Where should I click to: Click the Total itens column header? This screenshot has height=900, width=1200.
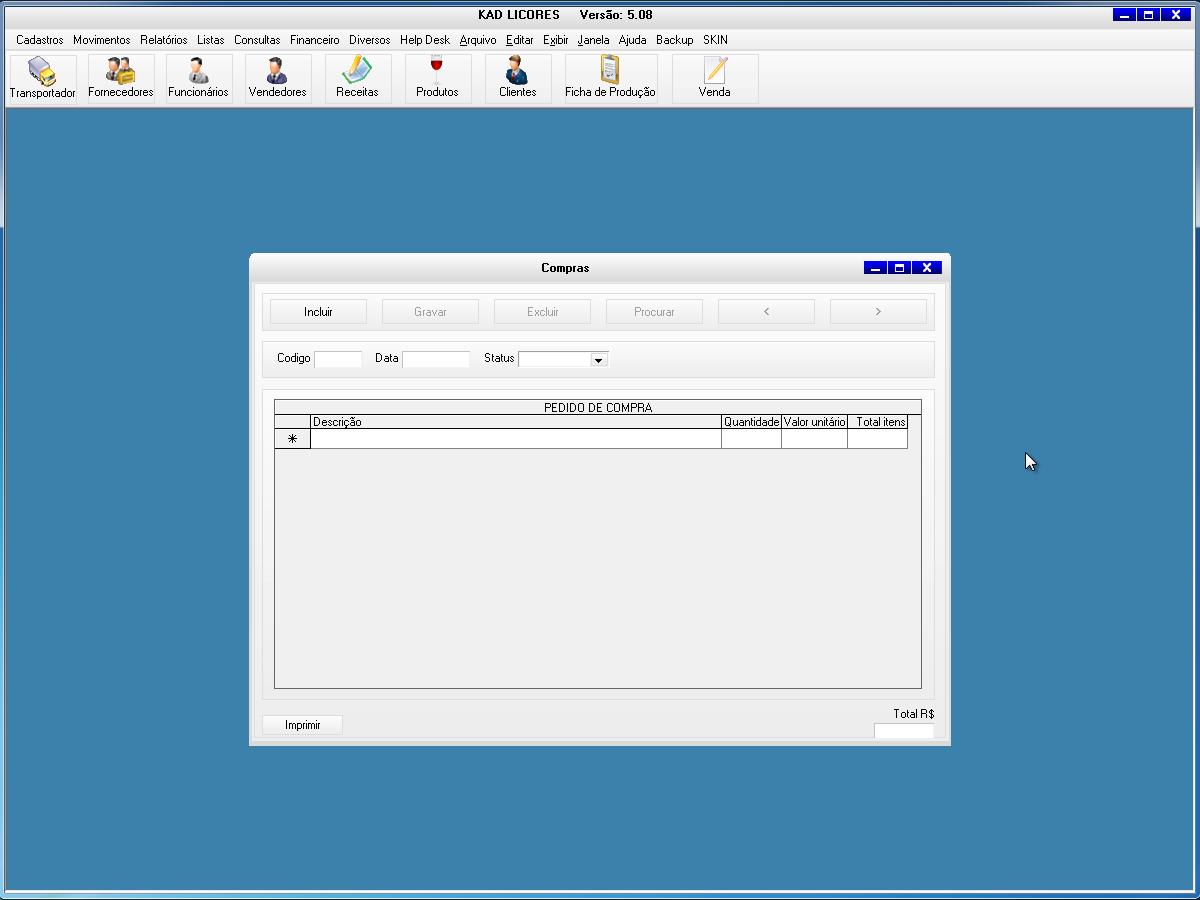point(877,422)
